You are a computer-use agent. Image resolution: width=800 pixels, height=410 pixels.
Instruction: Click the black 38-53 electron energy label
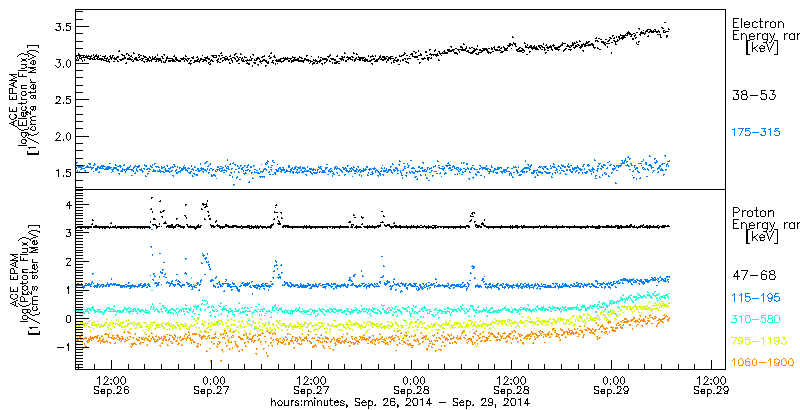(754, 95)
